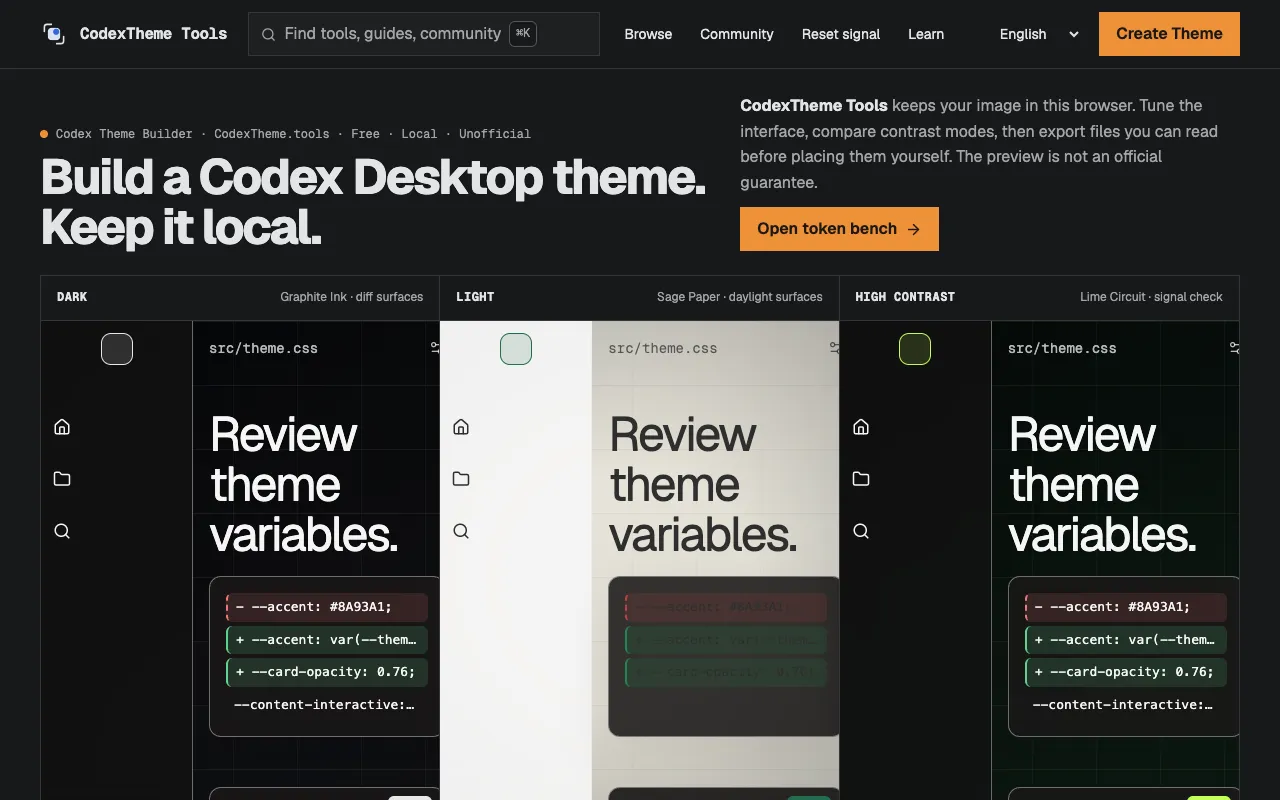This screenshot has width=1280, height=800.
Task: Click Review theme variables heading in Light preview
Action: click(703, 485)
